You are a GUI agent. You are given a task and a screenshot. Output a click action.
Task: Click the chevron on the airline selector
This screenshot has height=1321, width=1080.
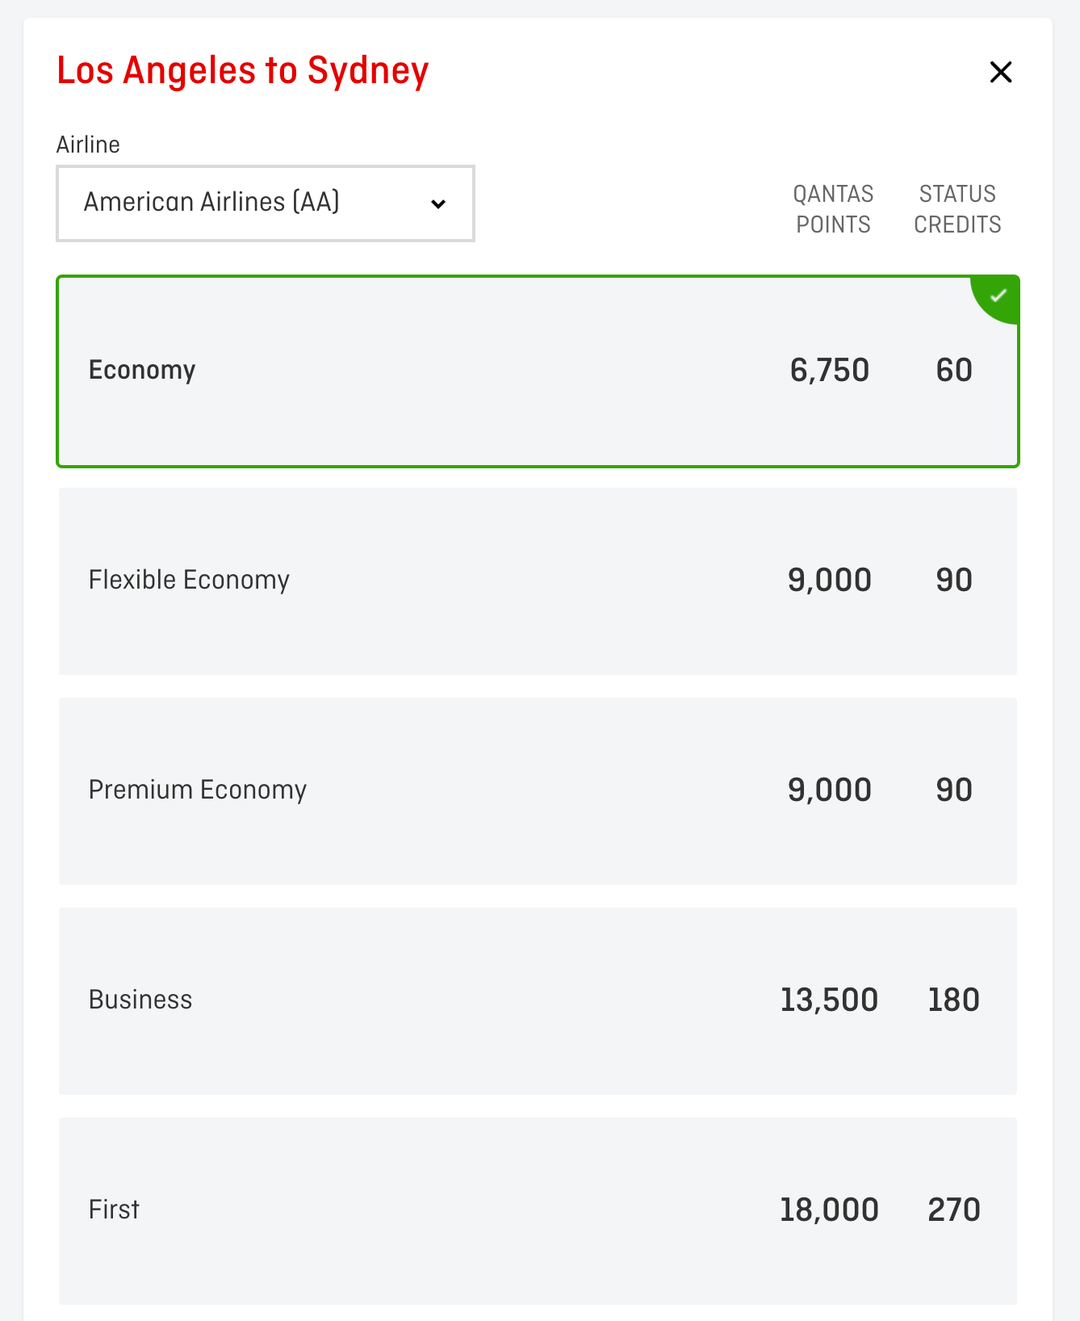coord(438,203)
